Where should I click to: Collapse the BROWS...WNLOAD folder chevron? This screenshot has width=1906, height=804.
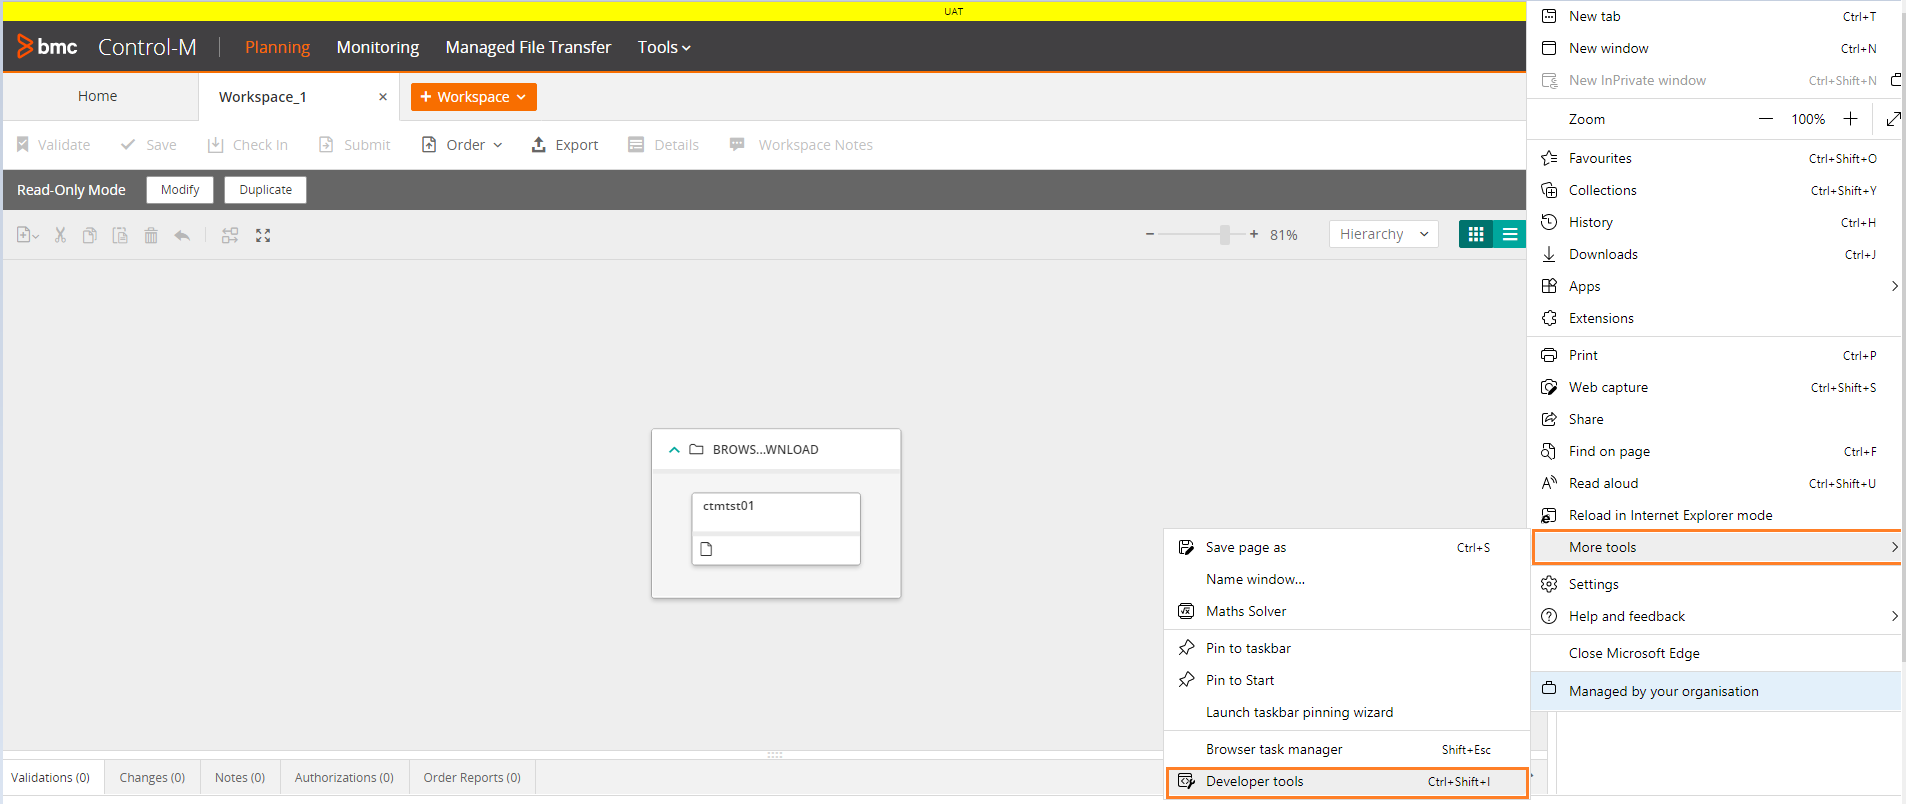point(675,450)
